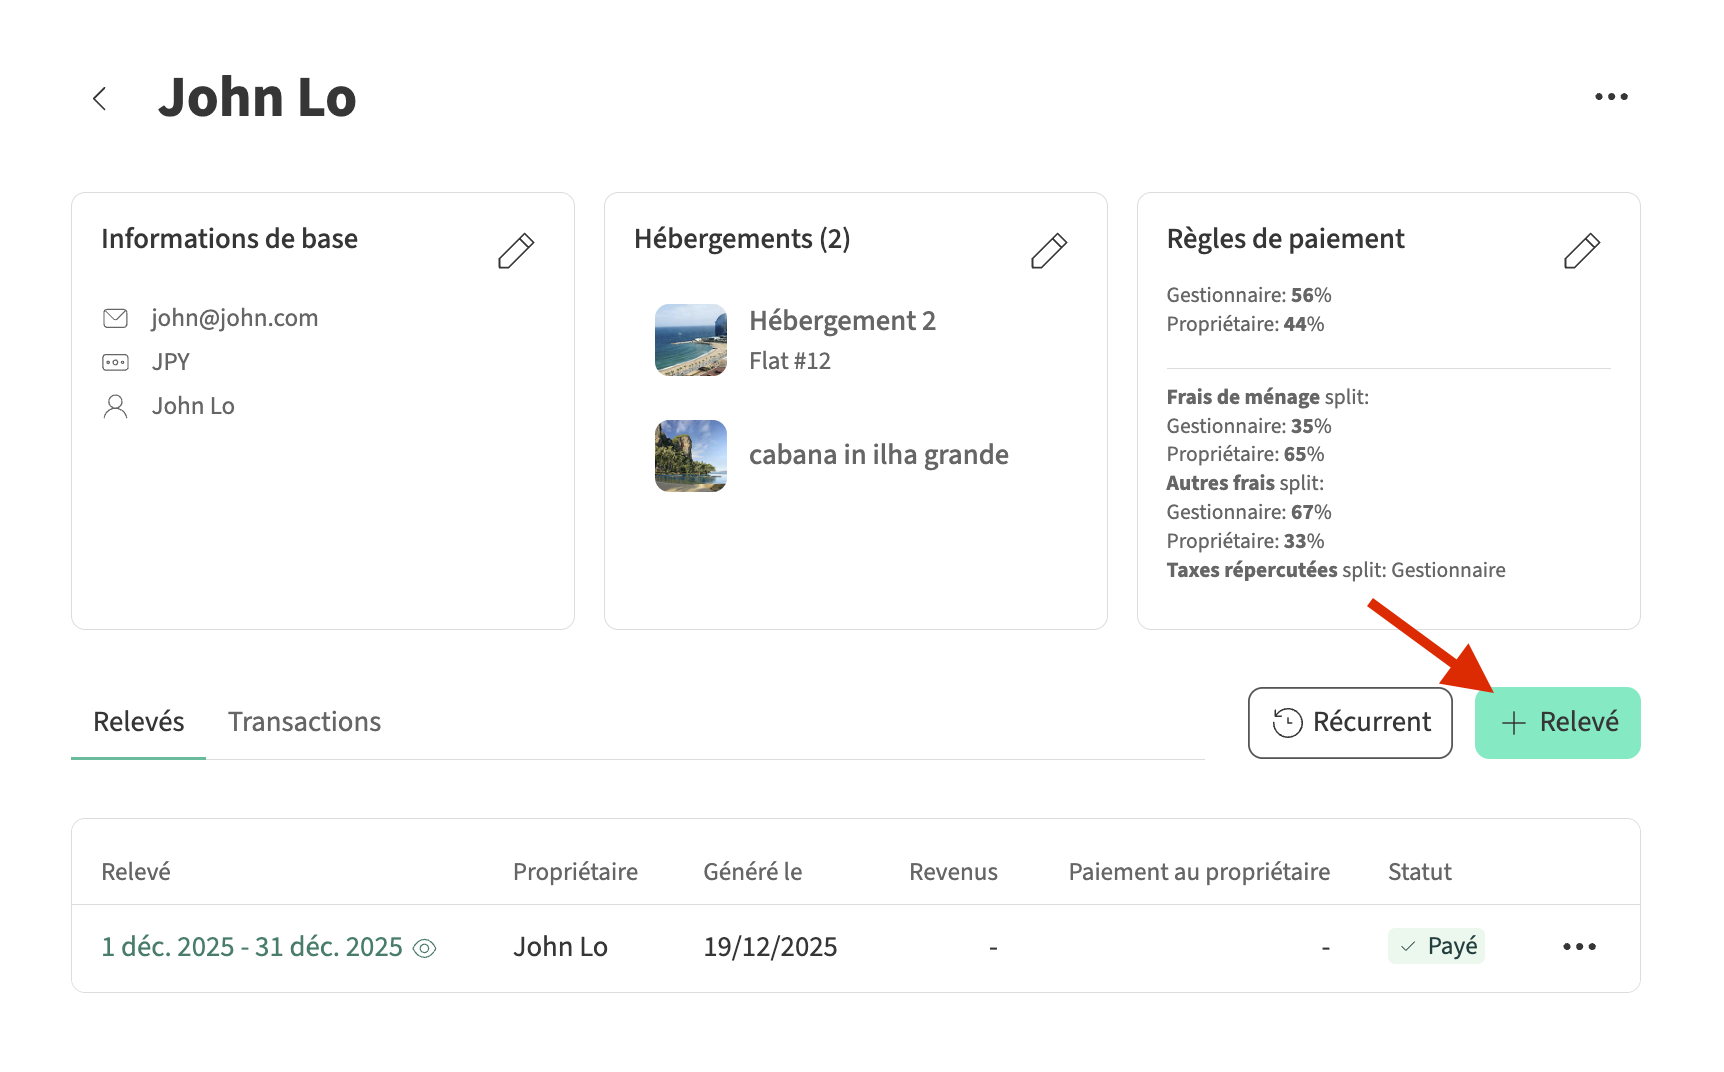Toggle the eye icon next to statement
This screenshot has height=1072, width=1724.
click(x=425, y=948)
